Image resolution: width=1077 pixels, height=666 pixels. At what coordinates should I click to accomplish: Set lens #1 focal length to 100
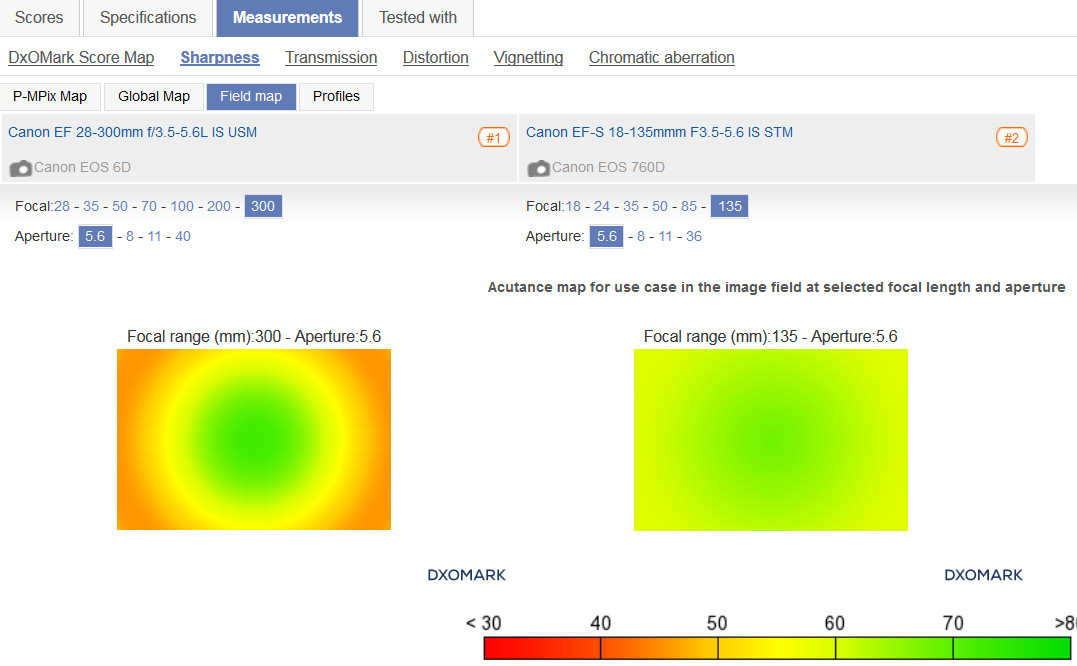coord(182,206)
